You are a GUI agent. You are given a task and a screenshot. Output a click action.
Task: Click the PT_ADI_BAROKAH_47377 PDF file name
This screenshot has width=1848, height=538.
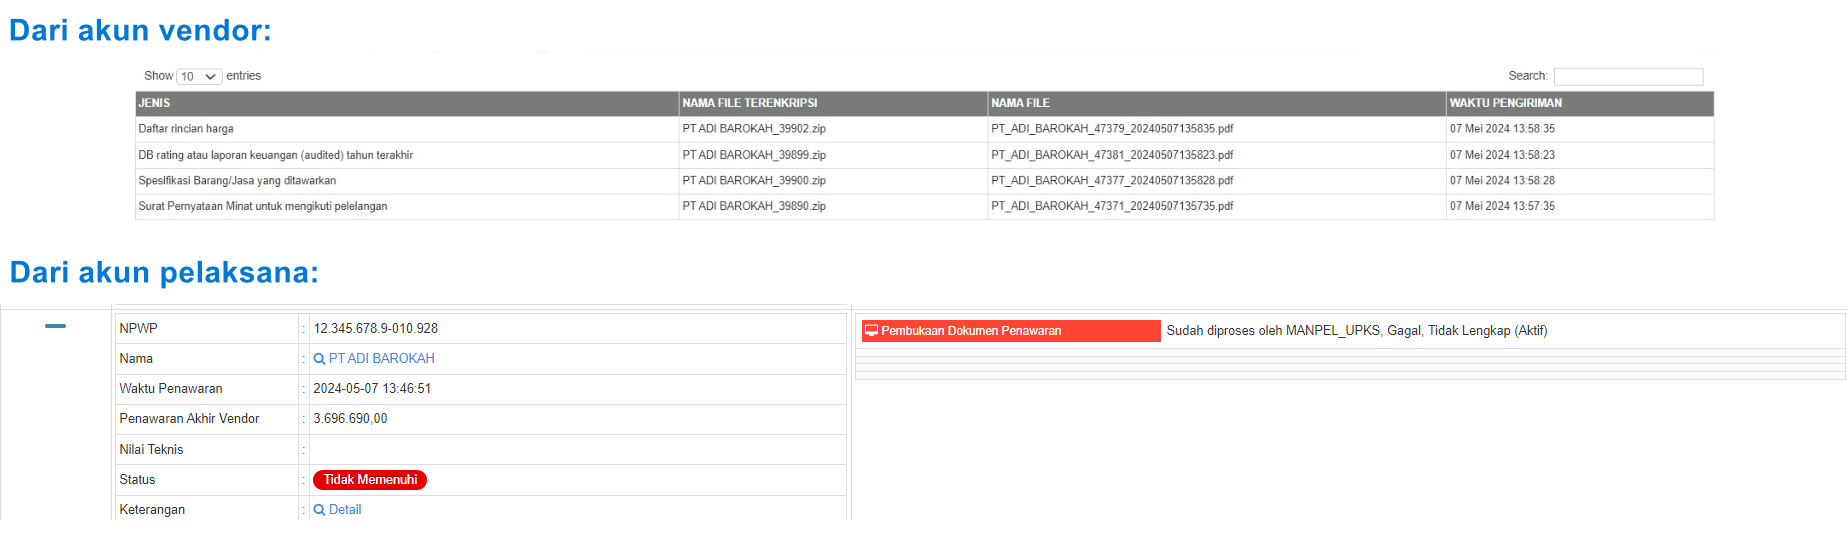[1112, 181]
